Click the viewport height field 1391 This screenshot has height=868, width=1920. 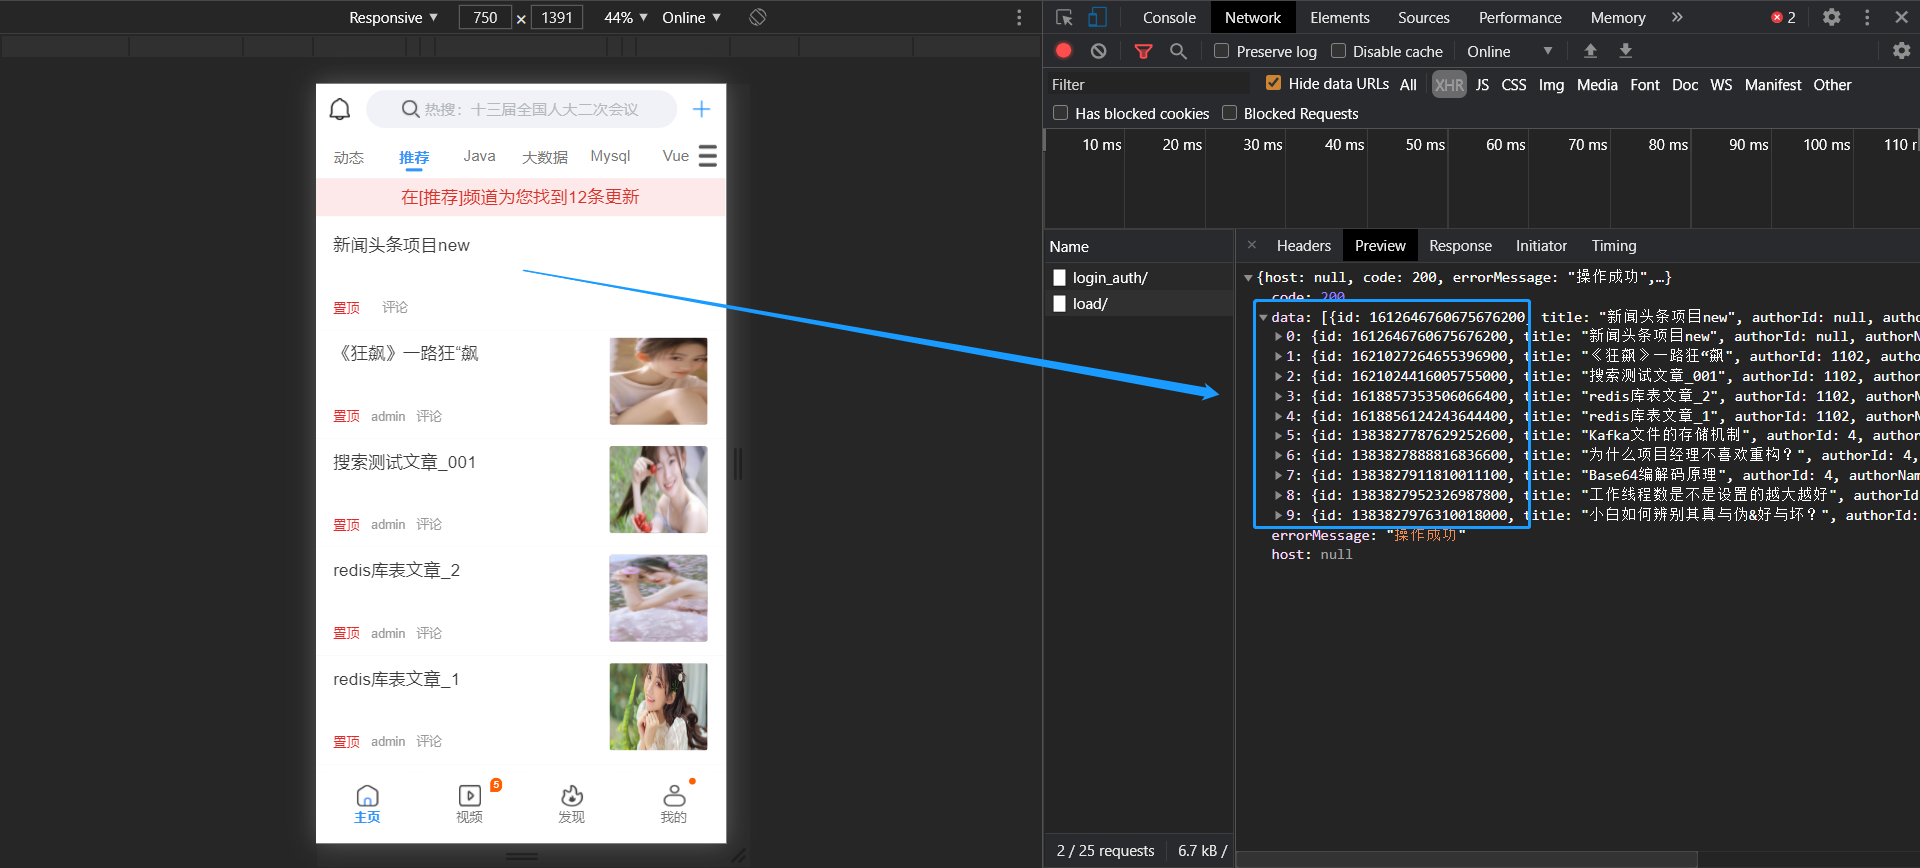click(557, 17)
